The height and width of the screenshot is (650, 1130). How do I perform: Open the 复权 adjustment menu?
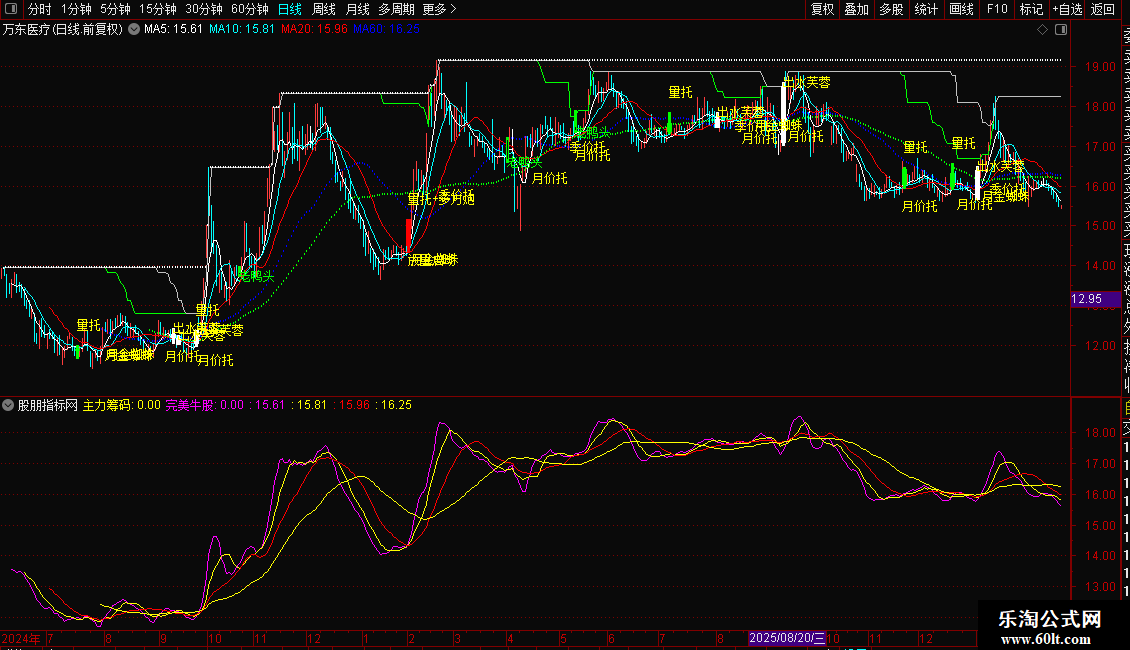point(822,9)
